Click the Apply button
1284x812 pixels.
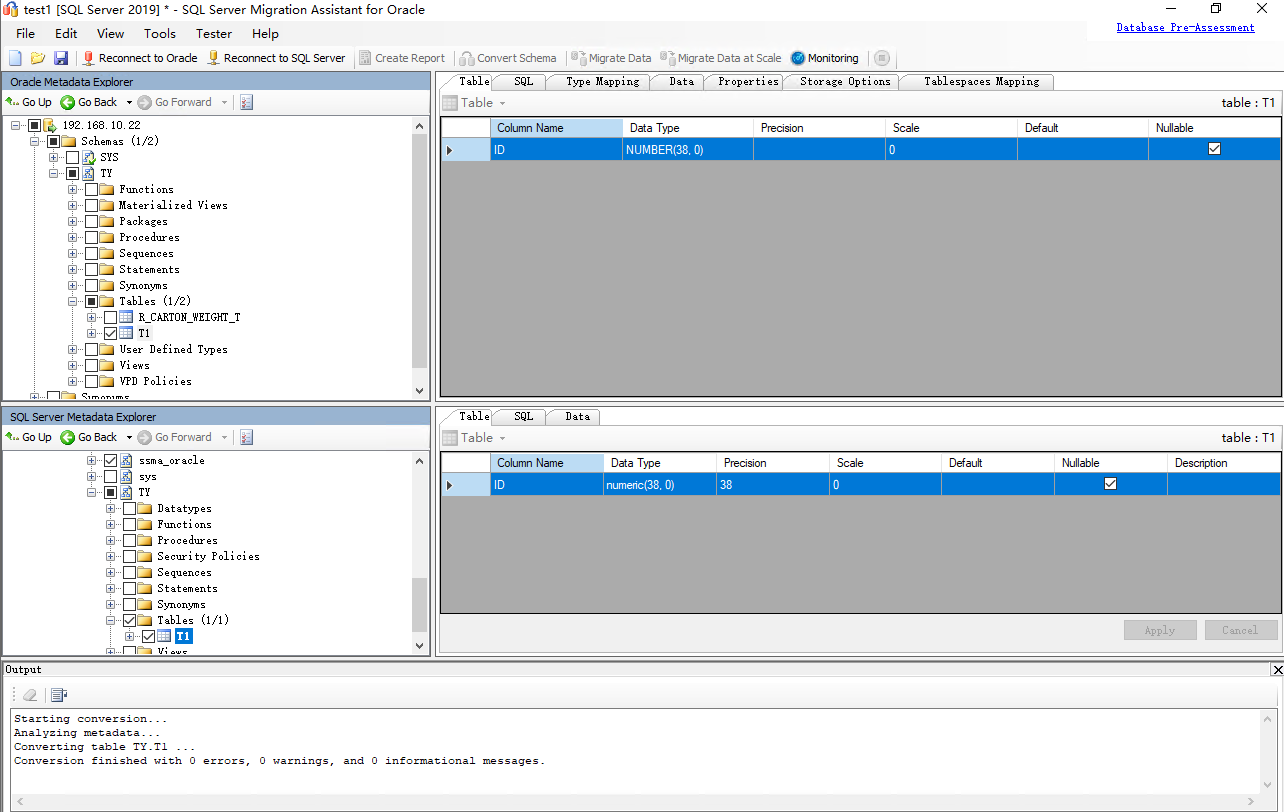click(1160, 630)
